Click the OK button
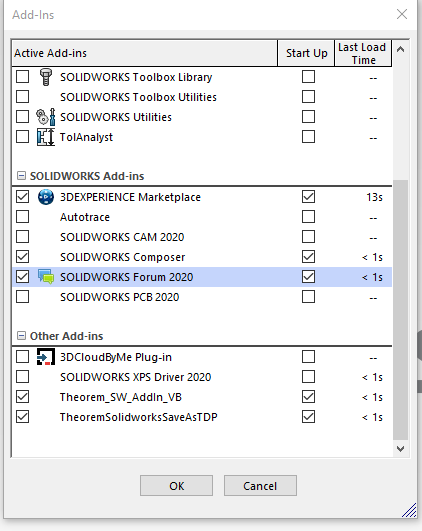This screenshot has height=531, width=422. [176, 486]
